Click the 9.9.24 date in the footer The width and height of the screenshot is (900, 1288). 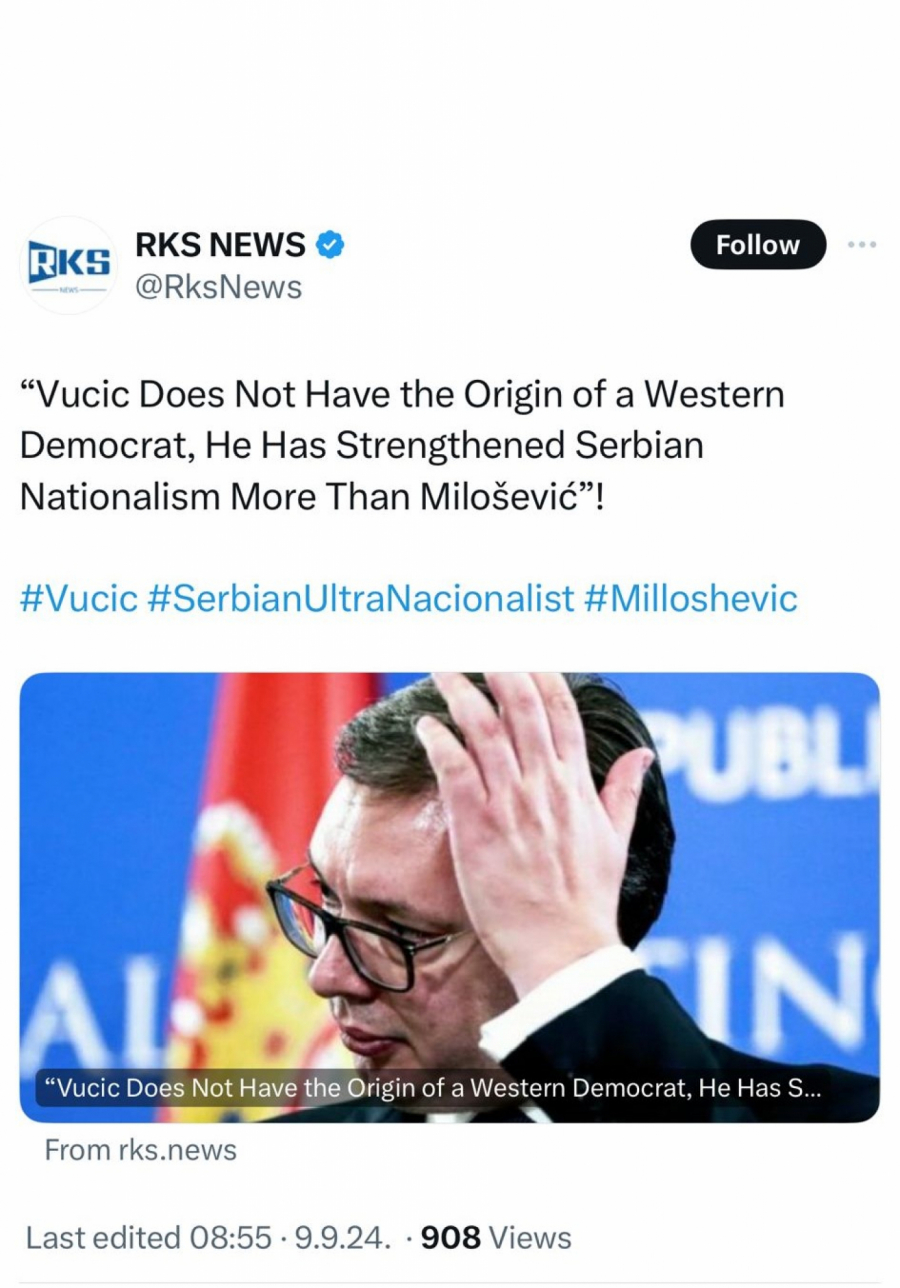coord(346,1237)
